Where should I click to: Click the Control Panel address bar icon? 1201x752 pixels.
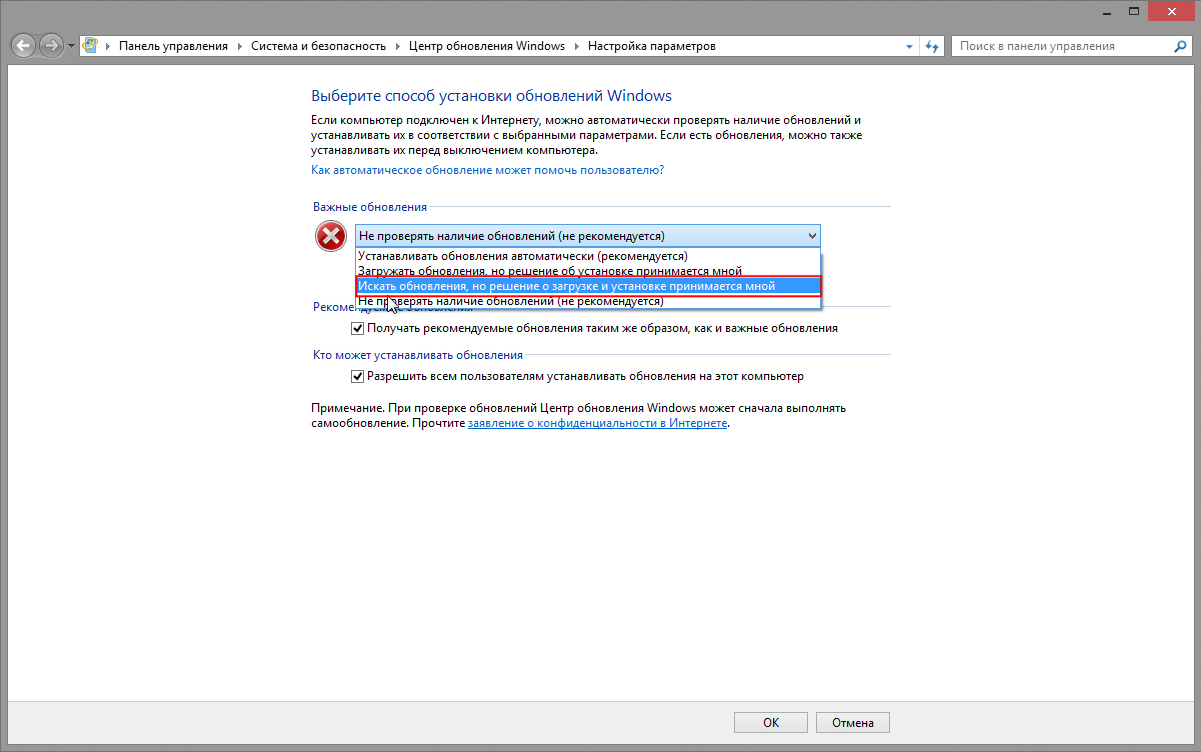pyautogui.click(x=91, y=46)
